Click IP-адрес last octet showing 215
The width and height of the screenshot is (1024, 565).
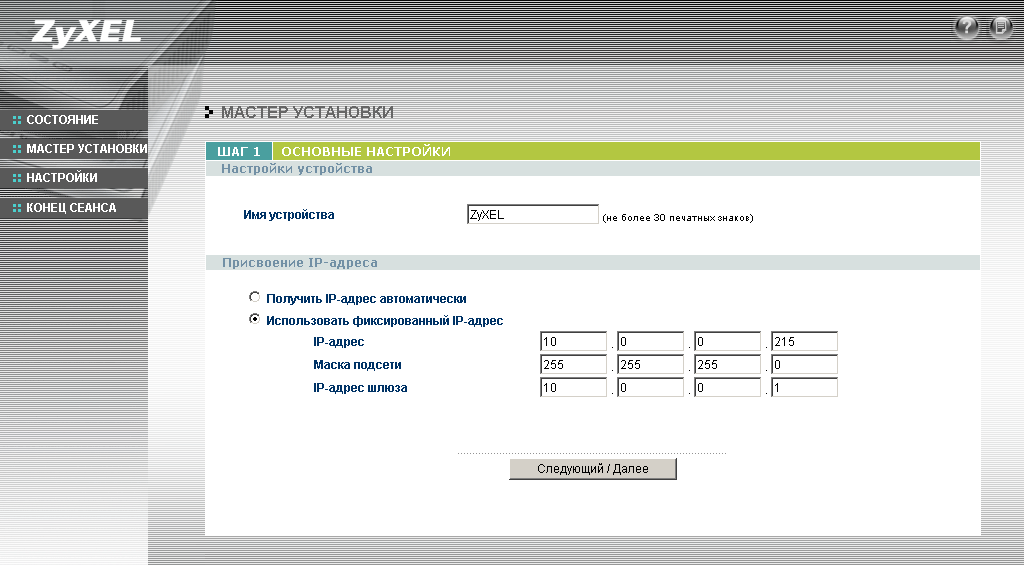[804, 341]
